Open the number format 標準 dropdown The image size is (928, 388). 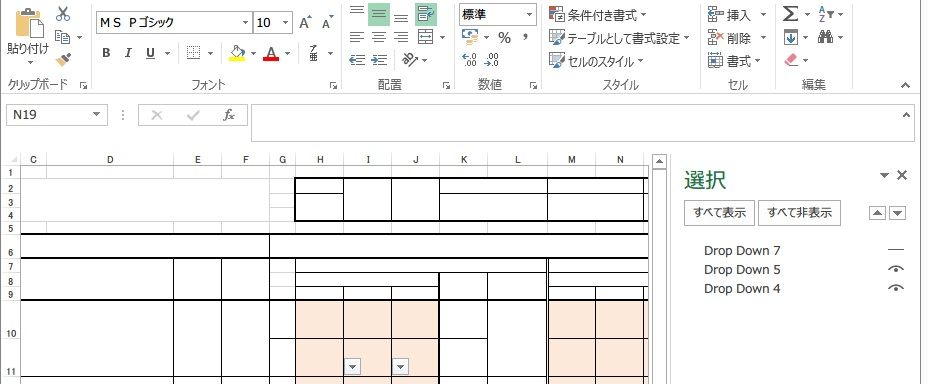click(x=529, y=15)
